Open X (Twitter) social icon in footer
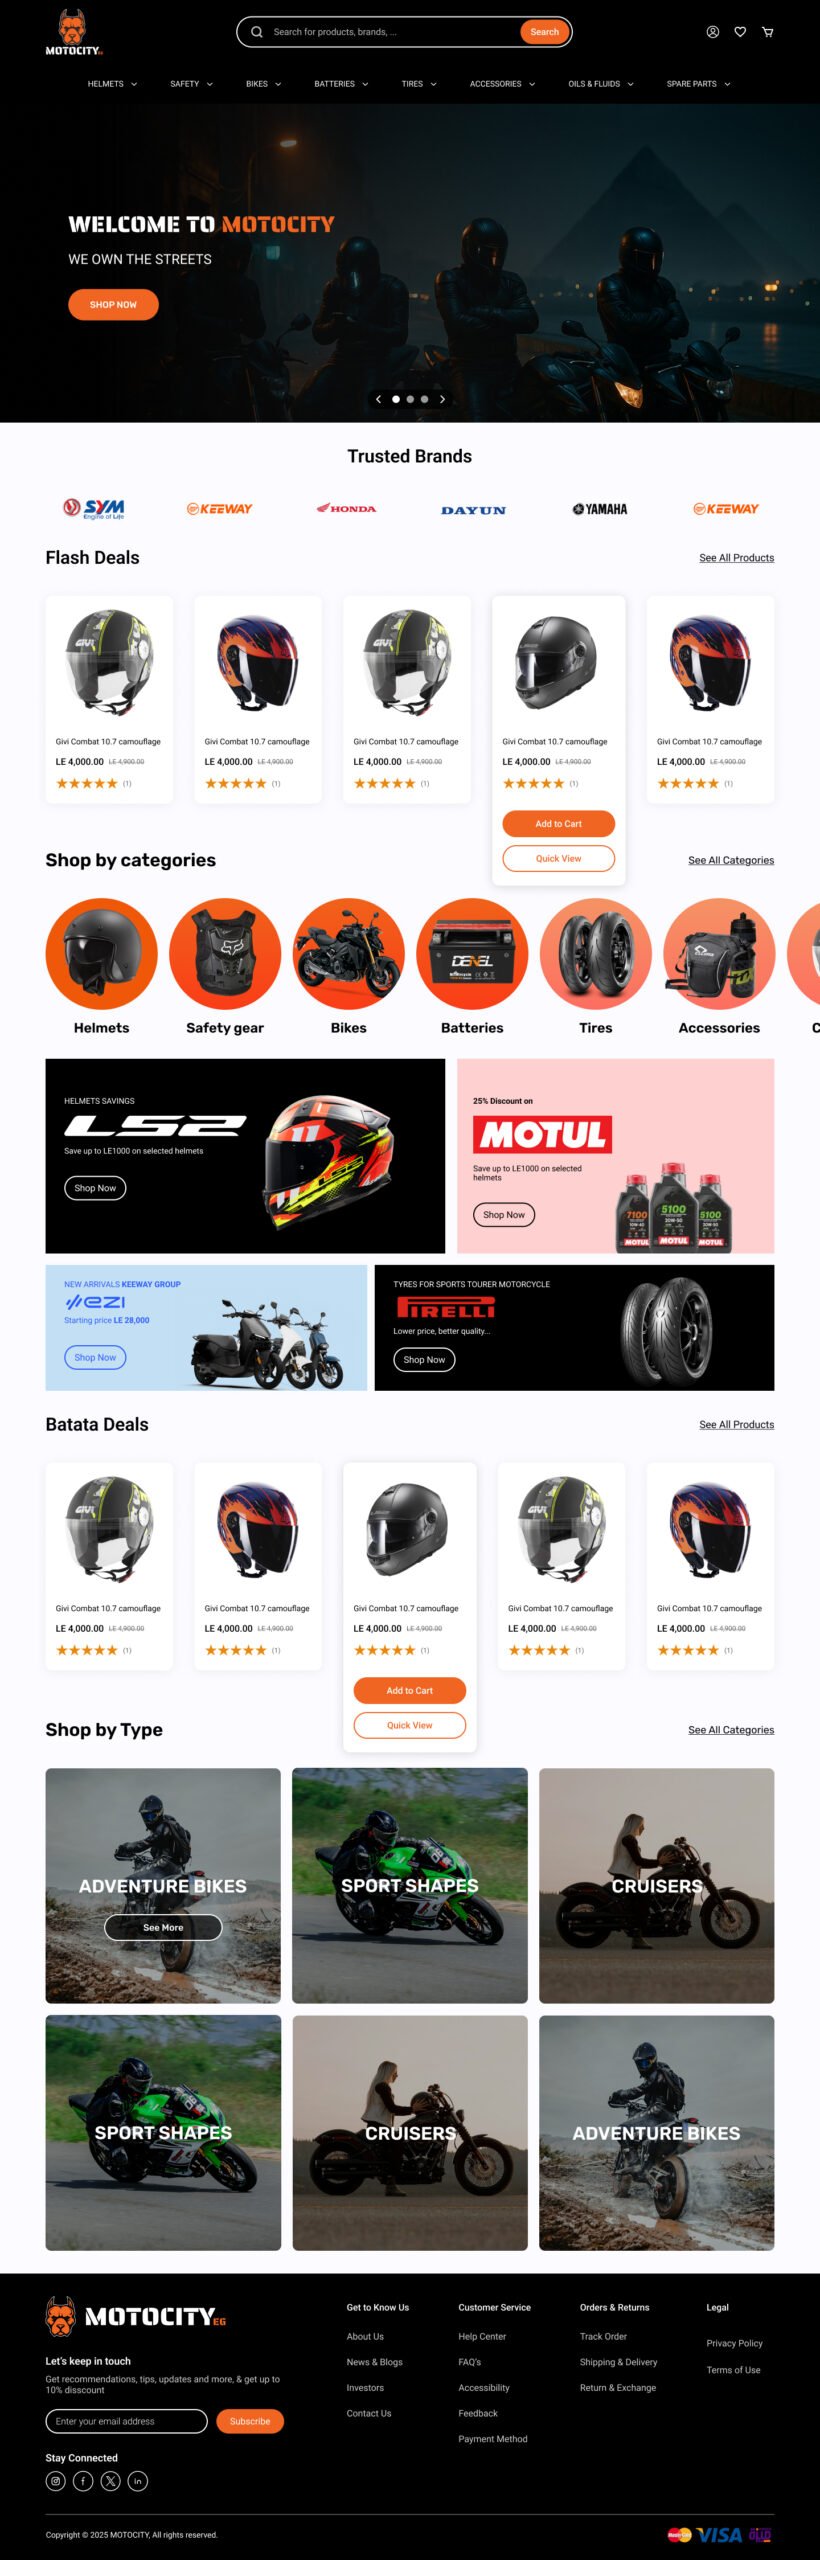Image resolution: width=820 pixels, height=2560 pixels. click(111, 2481)
